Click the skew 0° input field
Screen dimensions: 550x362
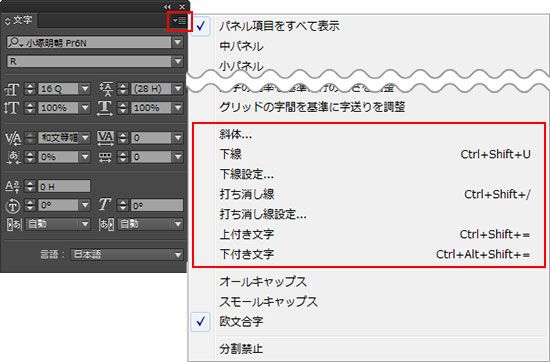pos(157,205)
